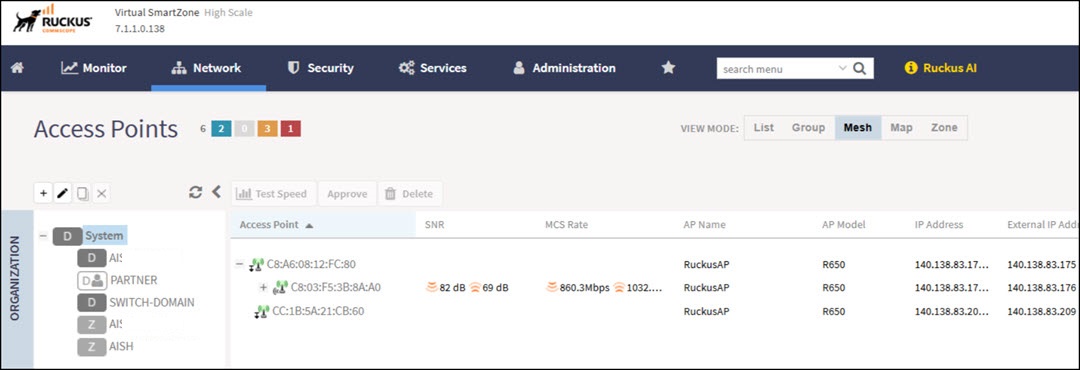The width and height of the screenshot is (1080, 370).
Task: Open the Services menu
Action: (x=433, y=68)
